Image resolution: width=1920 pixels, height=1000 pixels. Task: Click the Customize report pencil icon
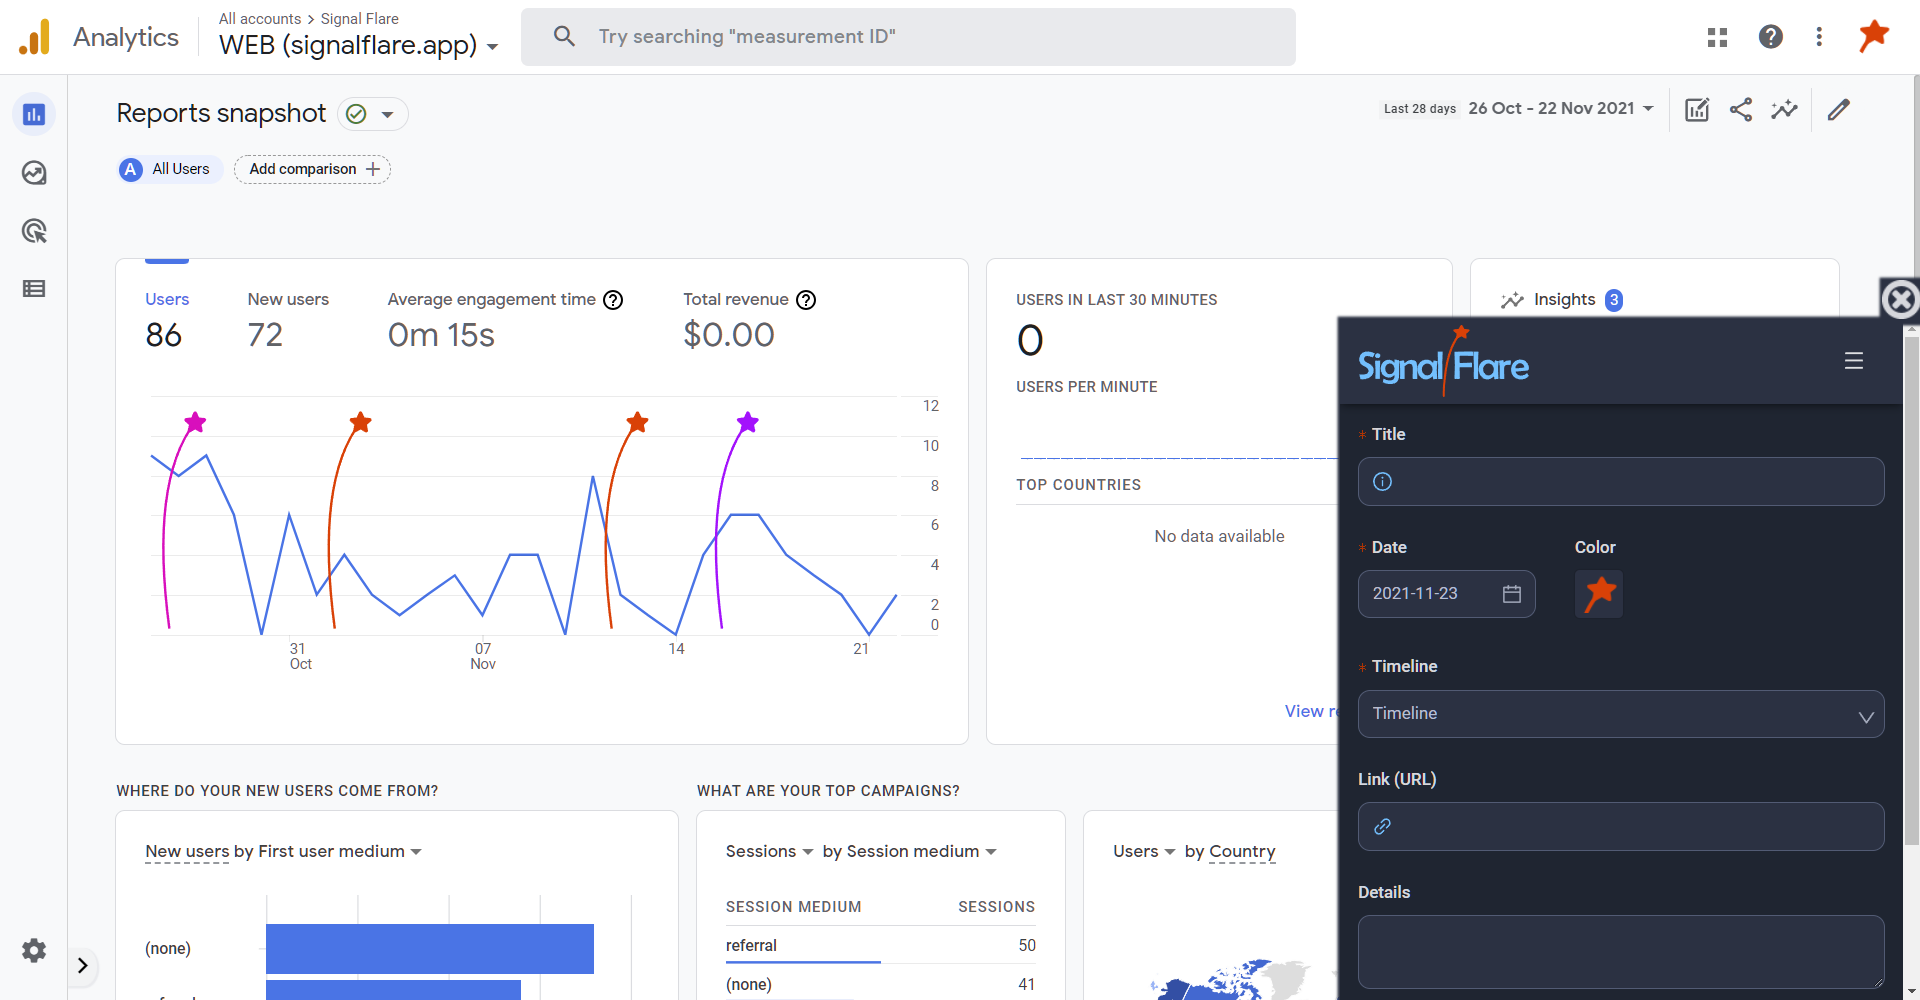[x=1839, y=110]
